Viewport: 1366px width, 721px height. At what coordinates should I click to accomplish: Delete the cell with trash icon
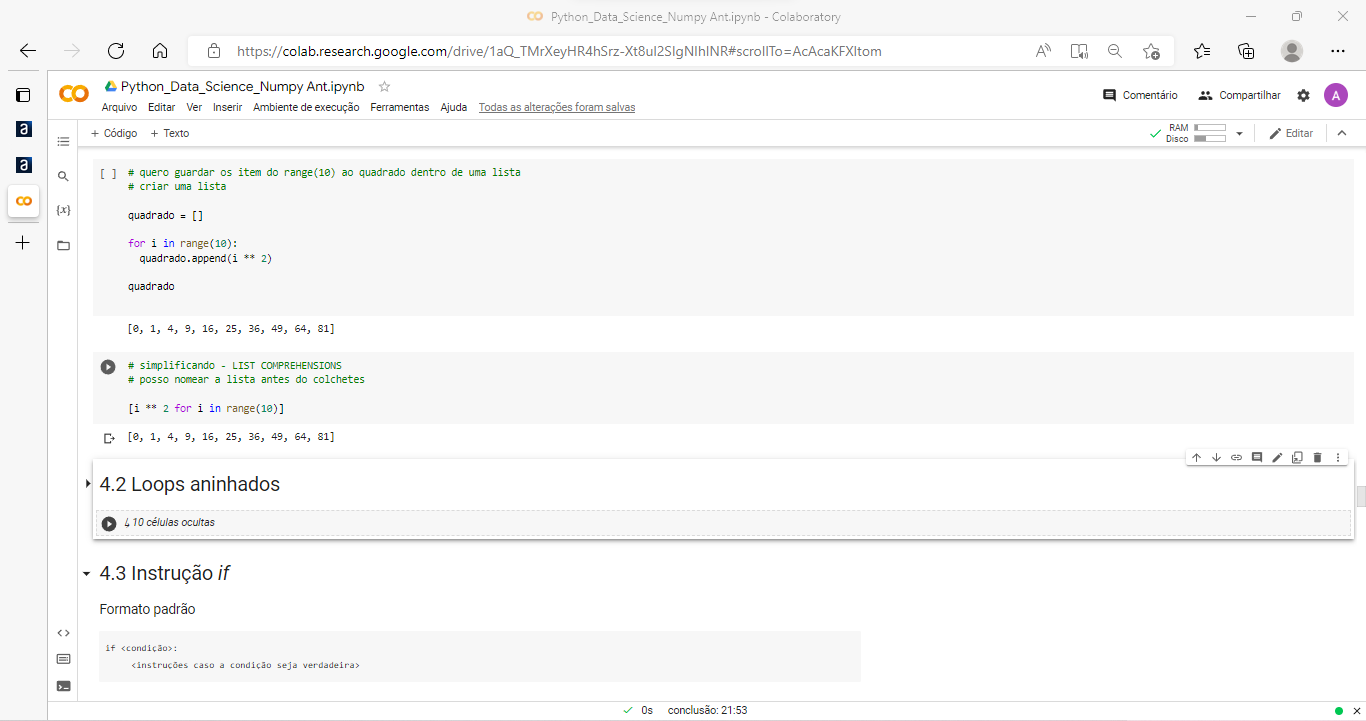(1317, 457)
